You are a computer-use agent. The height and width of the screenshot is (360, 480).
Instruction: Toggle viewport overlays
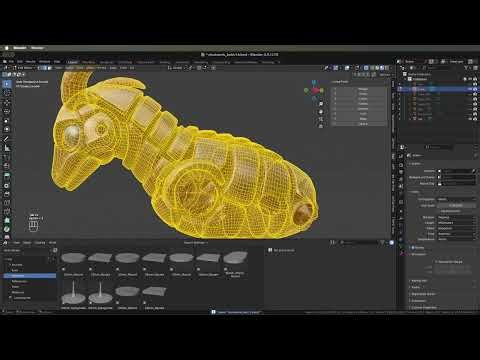[347, 68]
